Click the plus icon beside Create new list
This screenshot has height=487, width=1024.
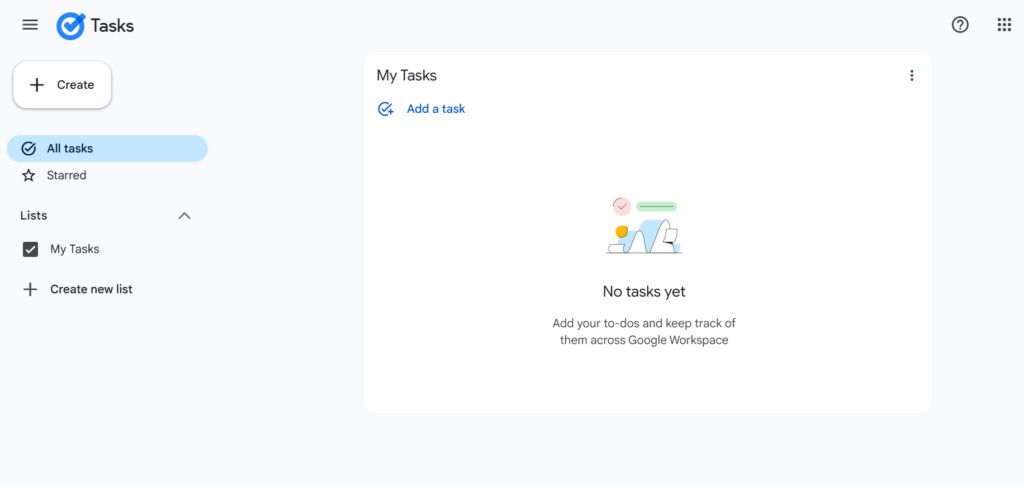(x=30, y=289)
